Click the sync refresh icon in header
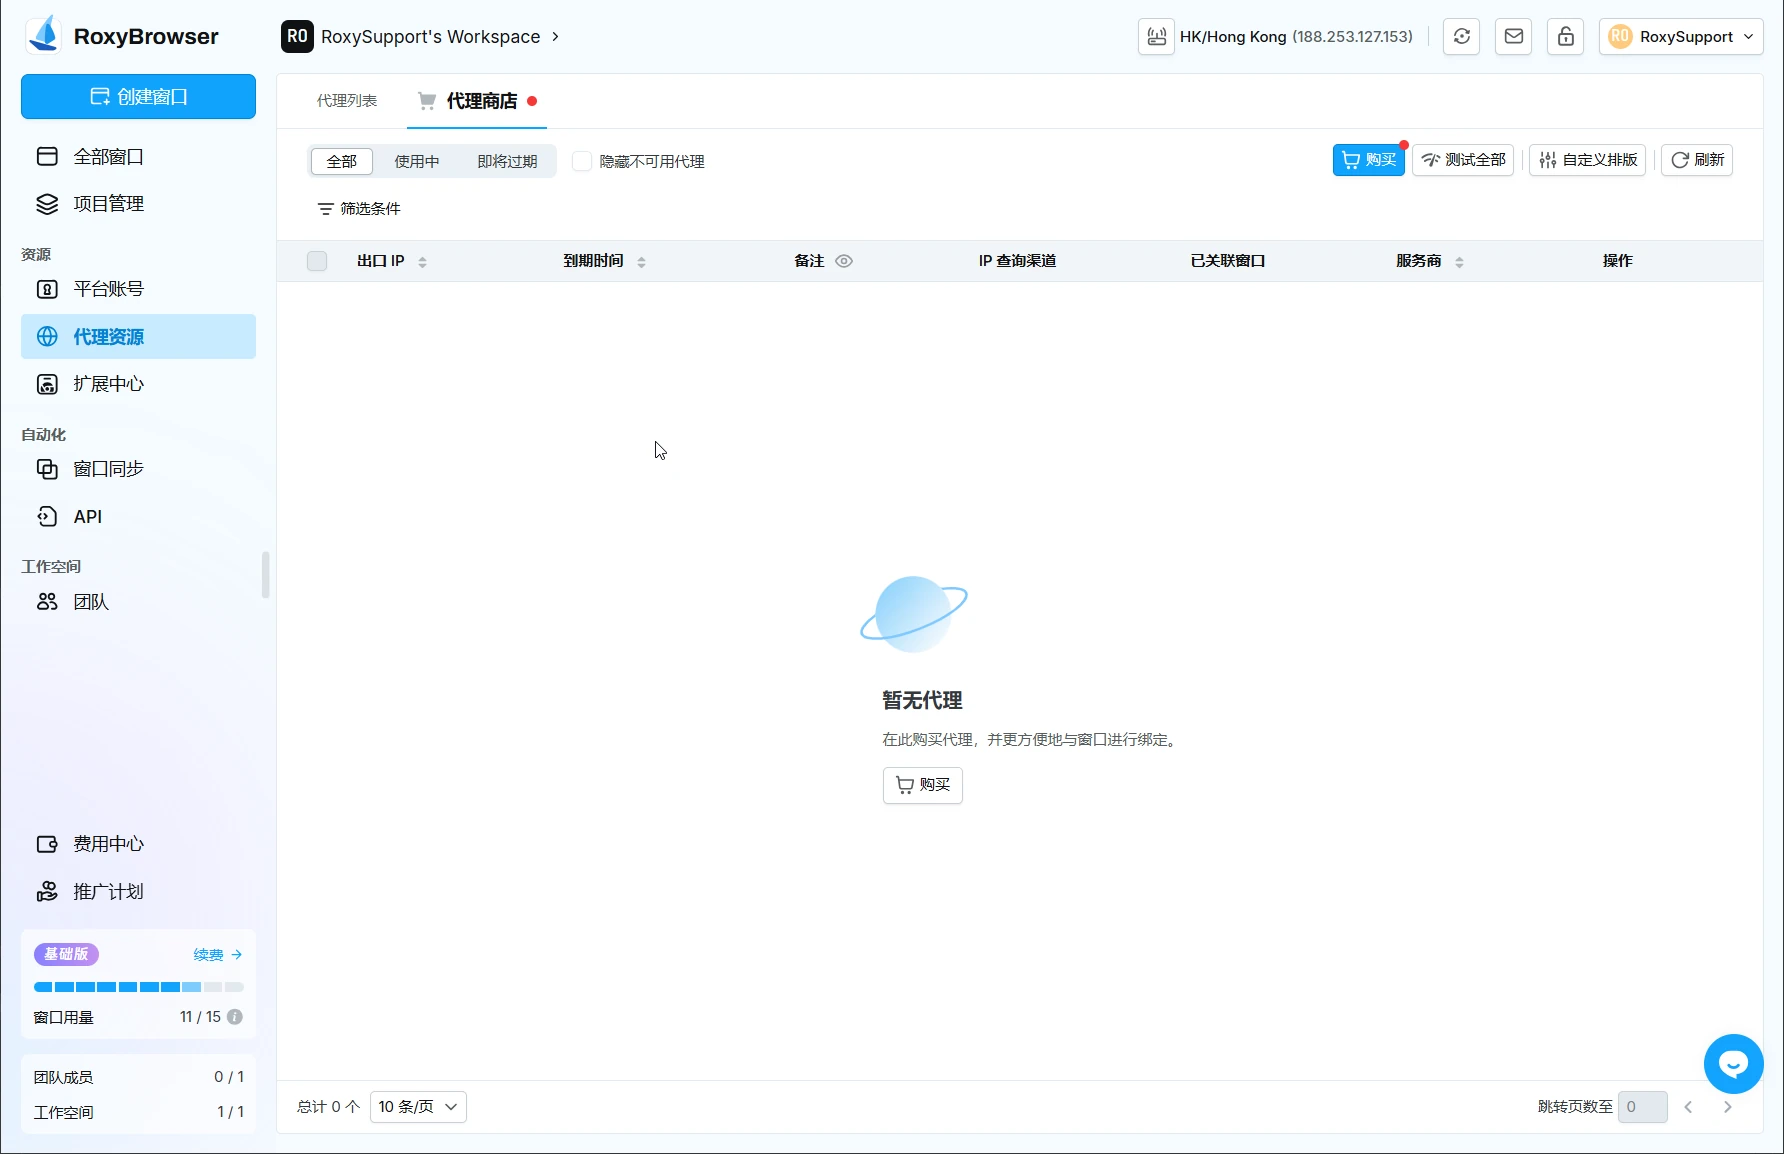 [x=1461, y=37]
